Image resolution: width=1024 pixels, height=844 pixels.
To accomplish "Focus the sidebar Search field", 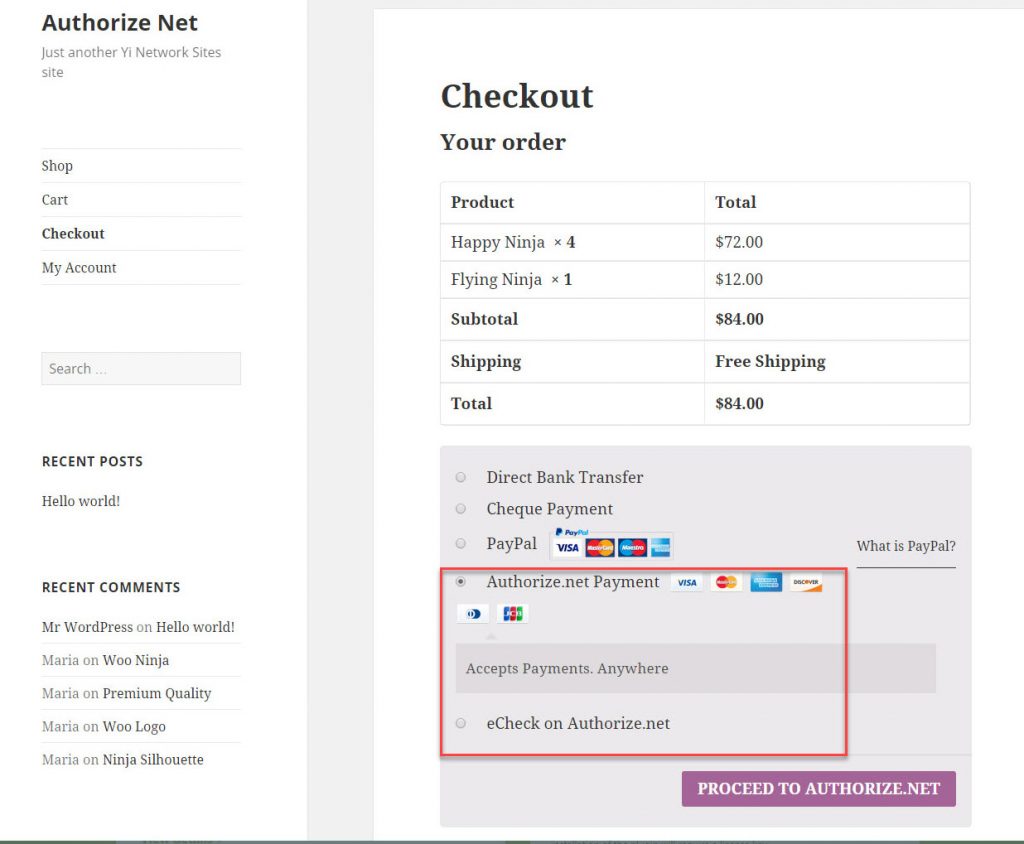I will click(x=141, y=368).
